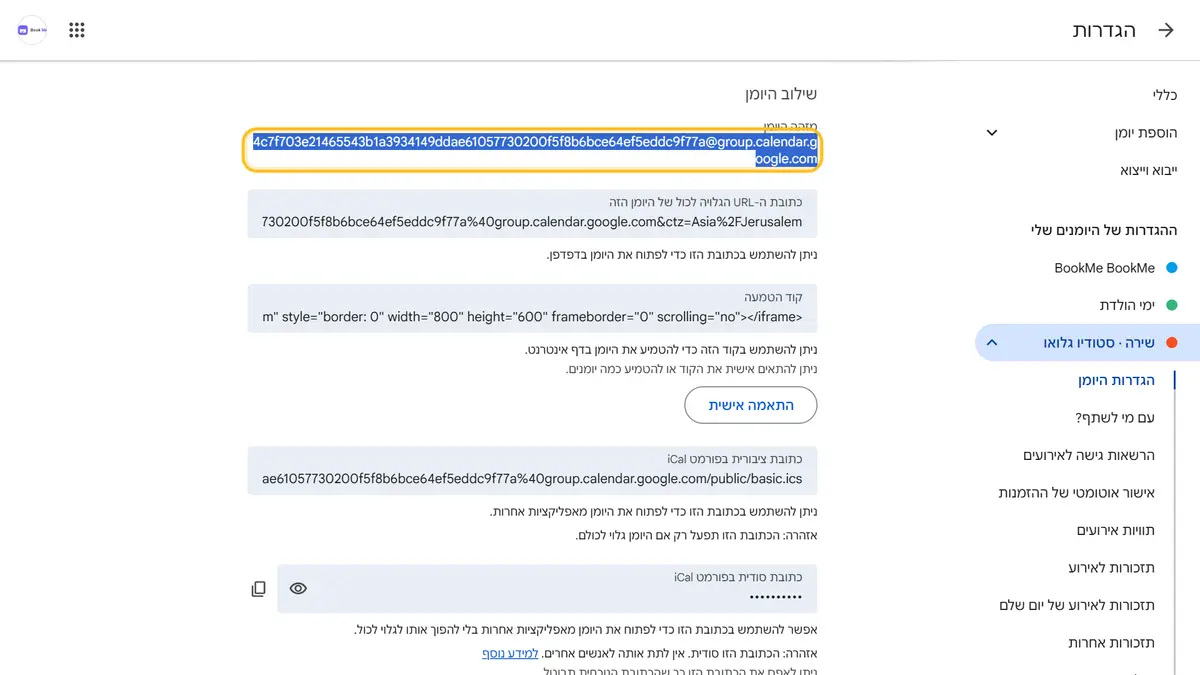The width and height of the screenshot is (1200, 675).
Task: Open the כללי settings section
Action: point(1164,95)
